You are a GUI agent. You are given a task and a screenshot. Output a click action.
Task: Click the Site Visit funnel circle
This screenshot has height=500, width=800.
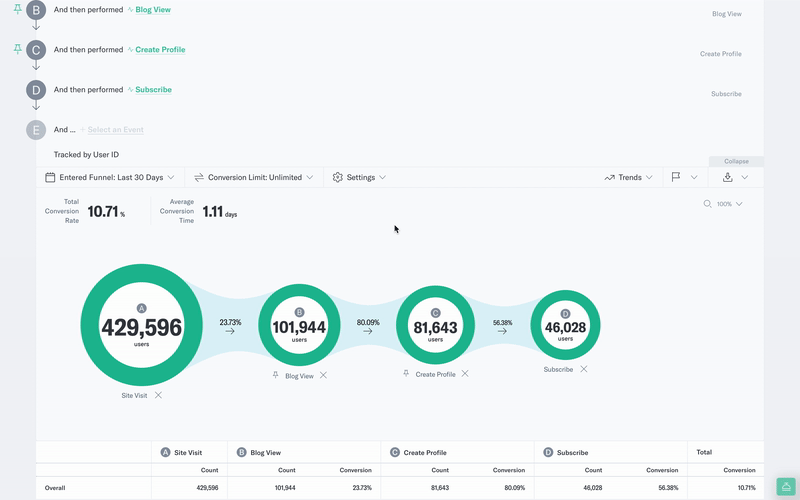coord(141,325)
